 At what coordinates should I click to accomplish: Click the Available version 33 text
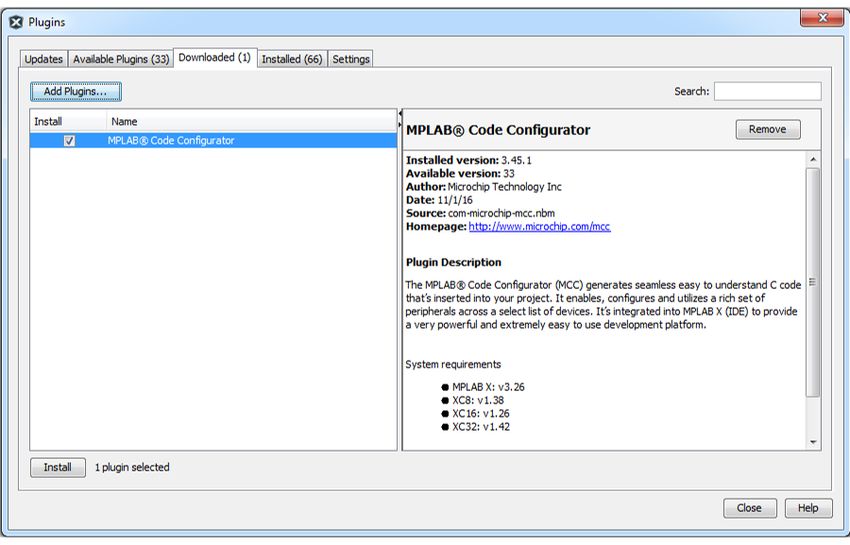(x=460, y=174)
